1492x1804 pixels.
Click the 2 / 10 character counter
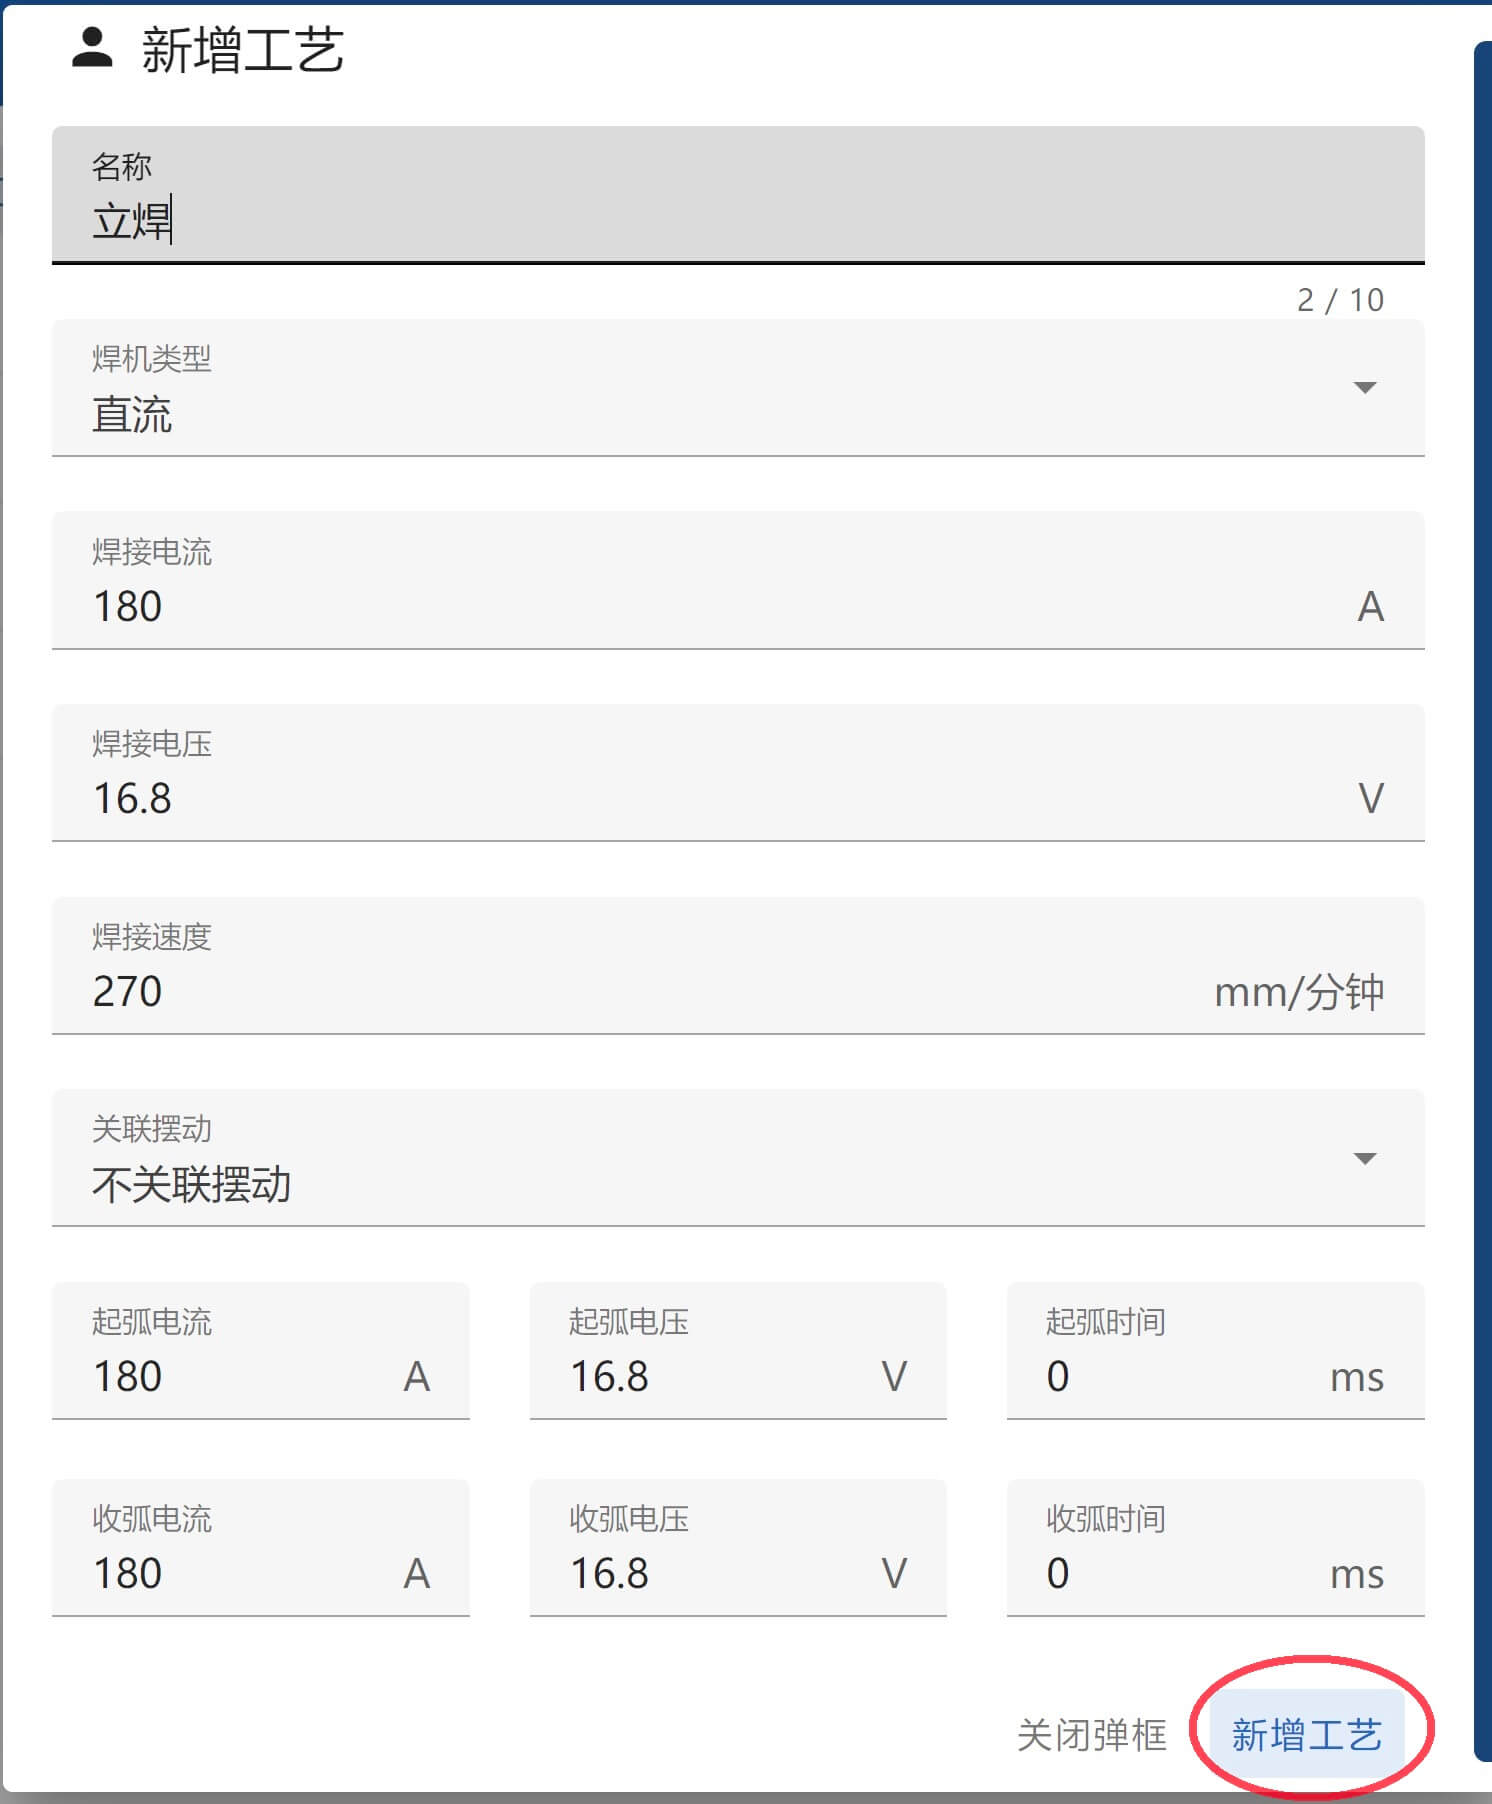point(1340,300)
